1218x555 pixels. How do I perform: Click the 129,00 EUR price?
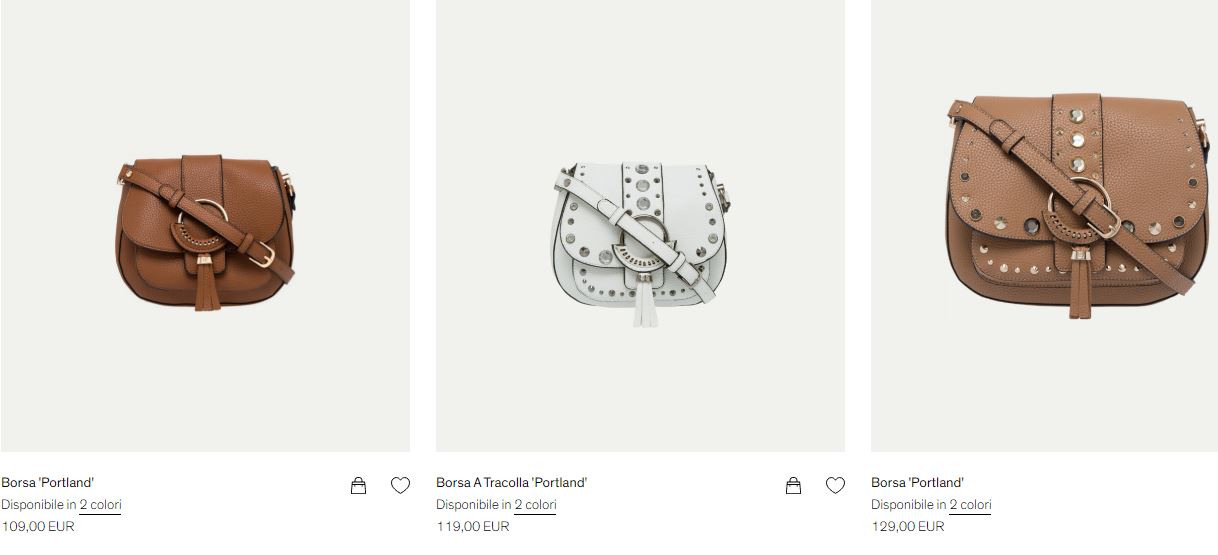(x=908, y=527)
